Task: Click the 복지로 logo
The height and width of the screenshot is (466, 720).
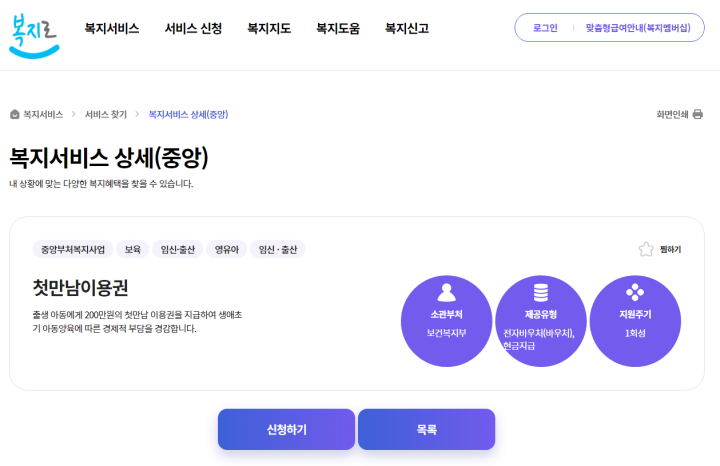Action: tap(34, 35)
